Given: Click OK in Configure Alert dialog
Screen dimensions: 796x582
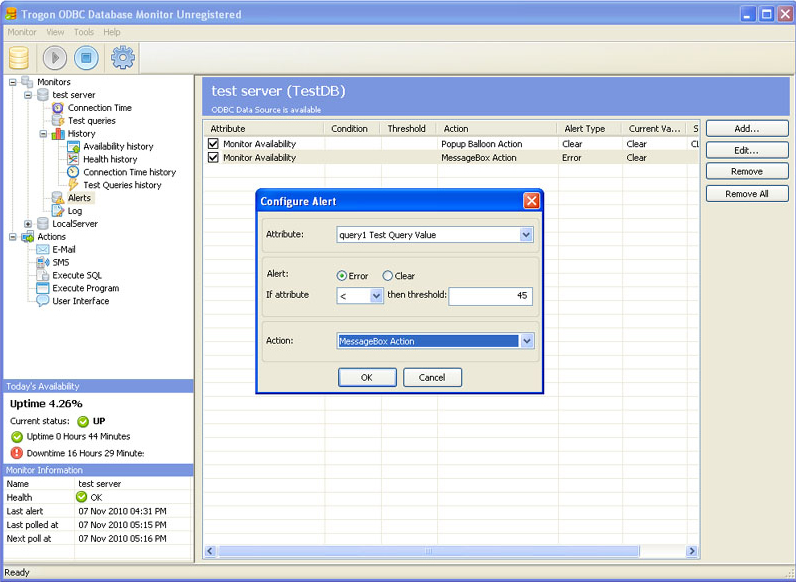Looking at the screenshot, I should 367,377.
